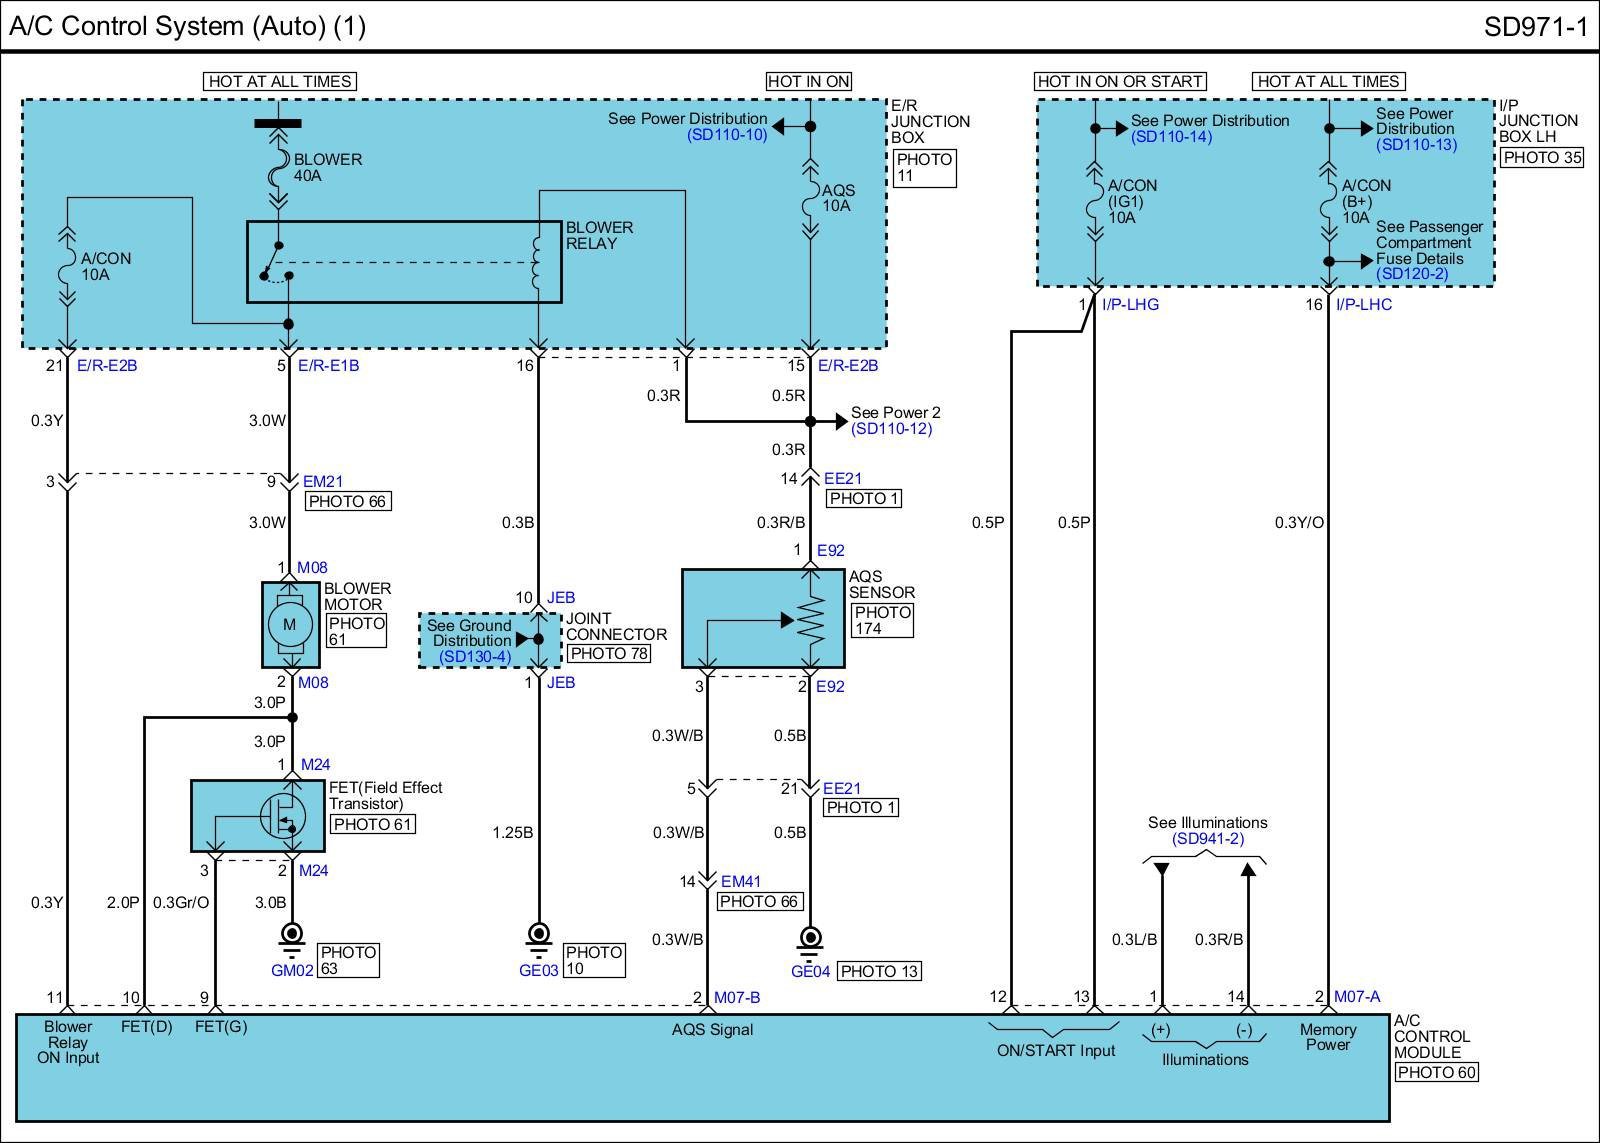Open the SD941-2 illuminations link
Image resolution: width=1600 pixels, height=1143 pixels.
pyautogui.click(x=1208, y=839)
